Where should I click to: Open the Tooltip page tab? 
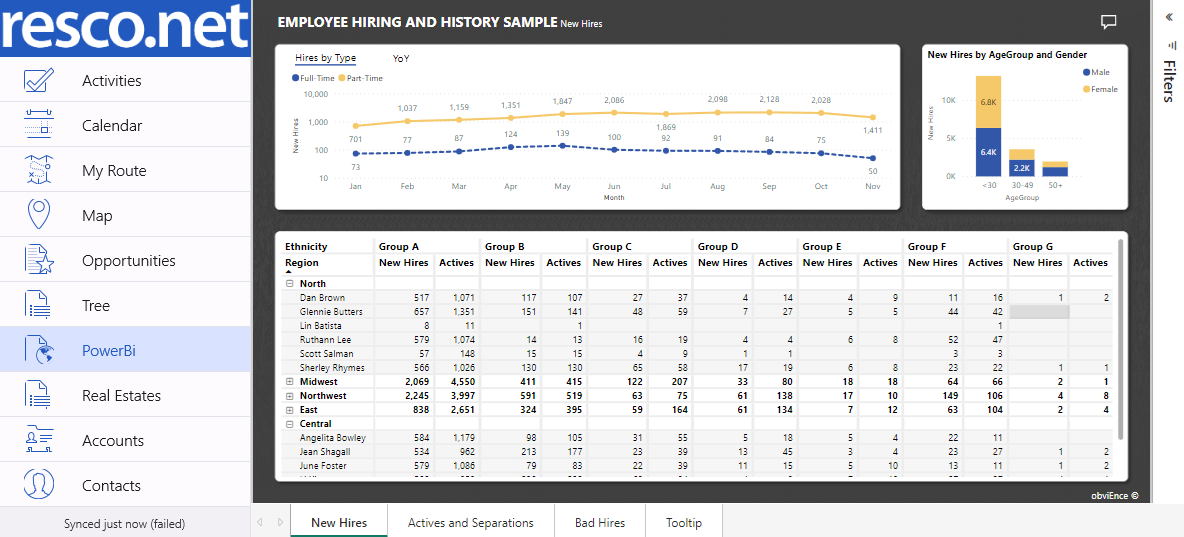[x=684, y=522]
